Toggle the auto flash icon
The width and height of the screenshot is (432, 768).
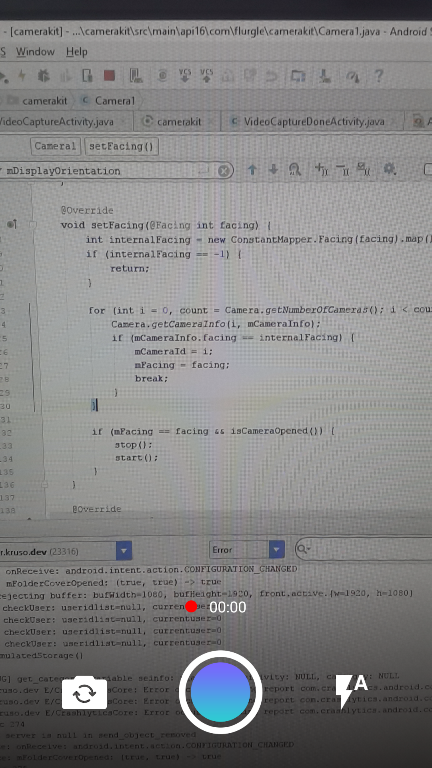tap(351, 692)
